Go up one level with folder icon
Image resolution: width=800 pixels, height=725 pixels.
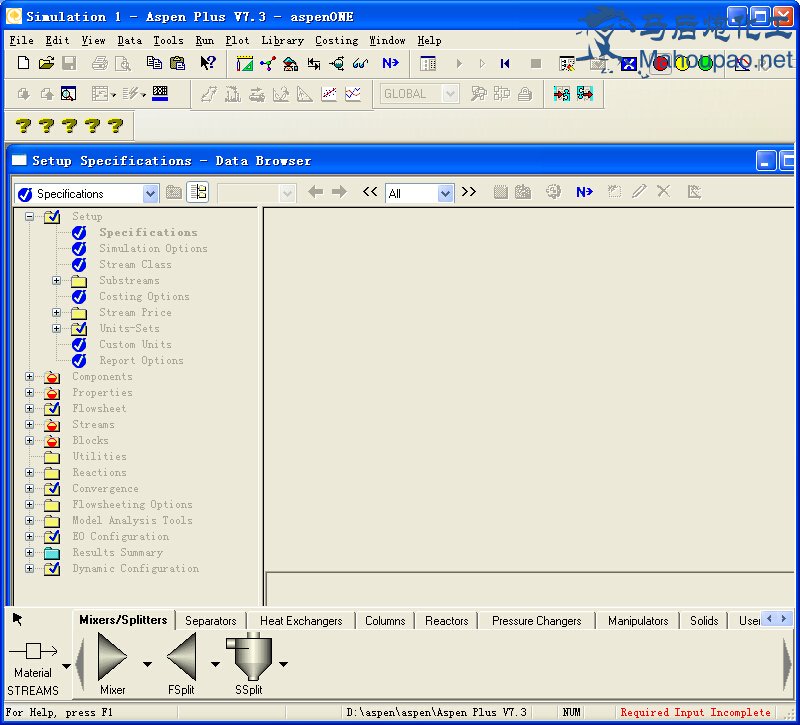(x=174, y=192)
